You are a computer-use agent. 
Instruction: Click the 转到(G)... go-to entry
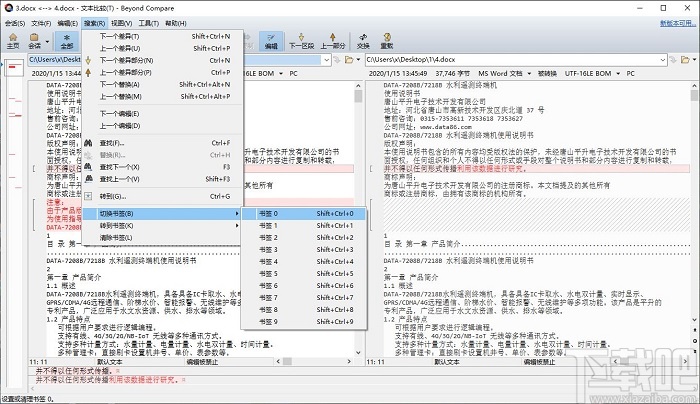(x=163, y=196)
